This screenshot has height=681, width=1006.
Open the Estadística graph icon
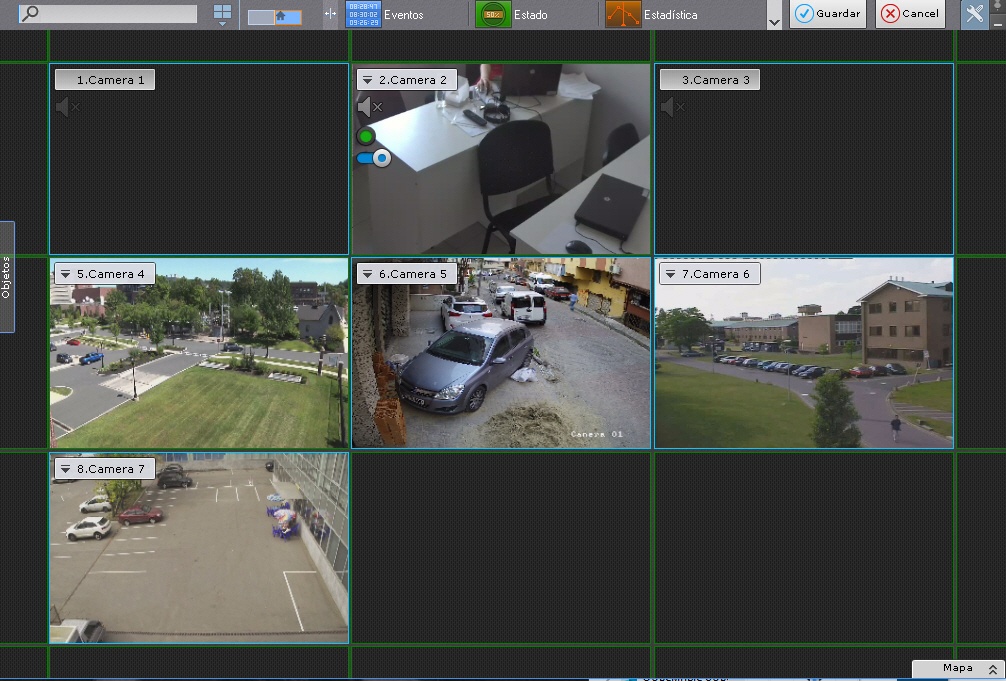[623, 14]
